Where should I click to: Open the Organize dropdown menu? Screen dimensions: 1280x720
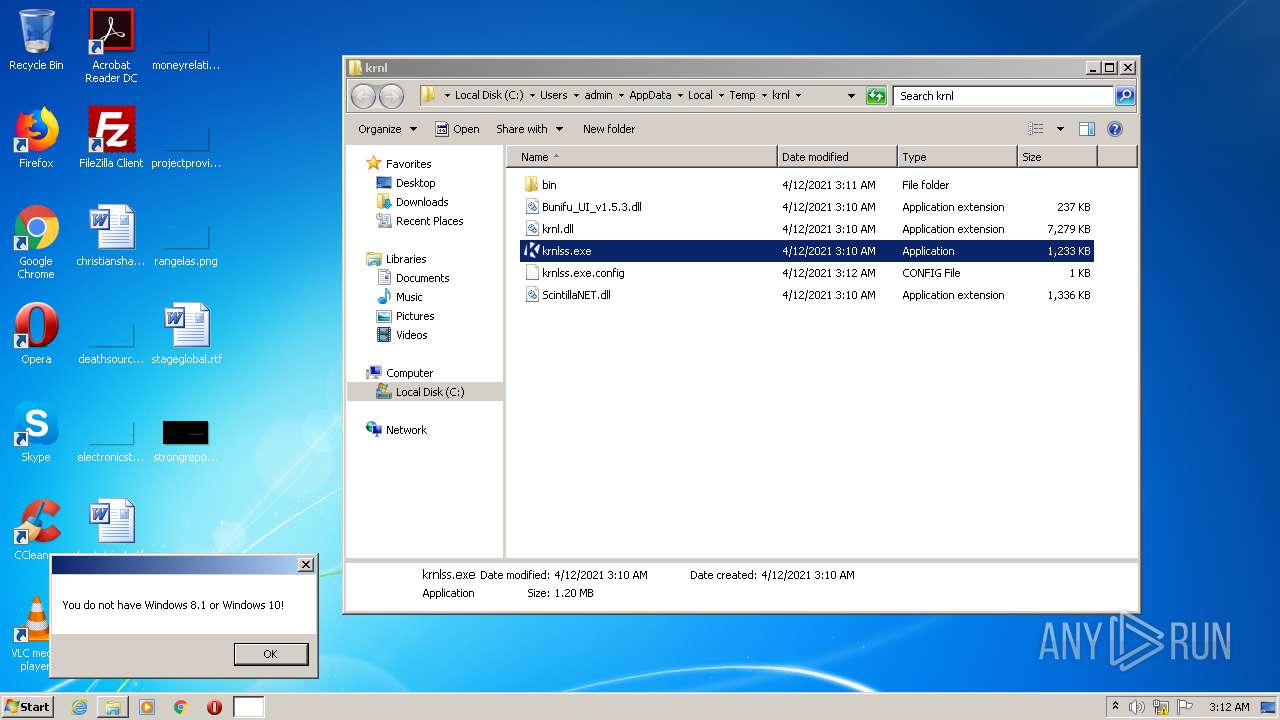click(386, 129)
